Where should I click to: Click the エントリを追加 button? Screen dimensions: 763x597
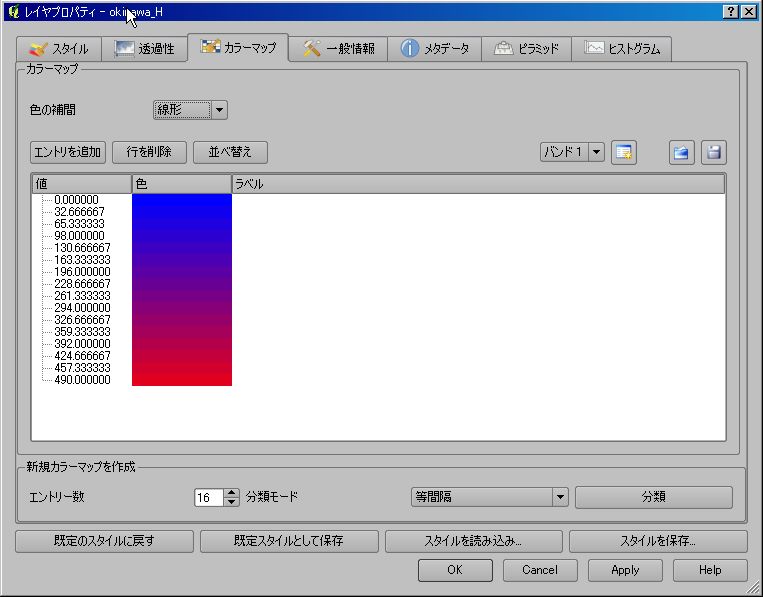[68, 152]
